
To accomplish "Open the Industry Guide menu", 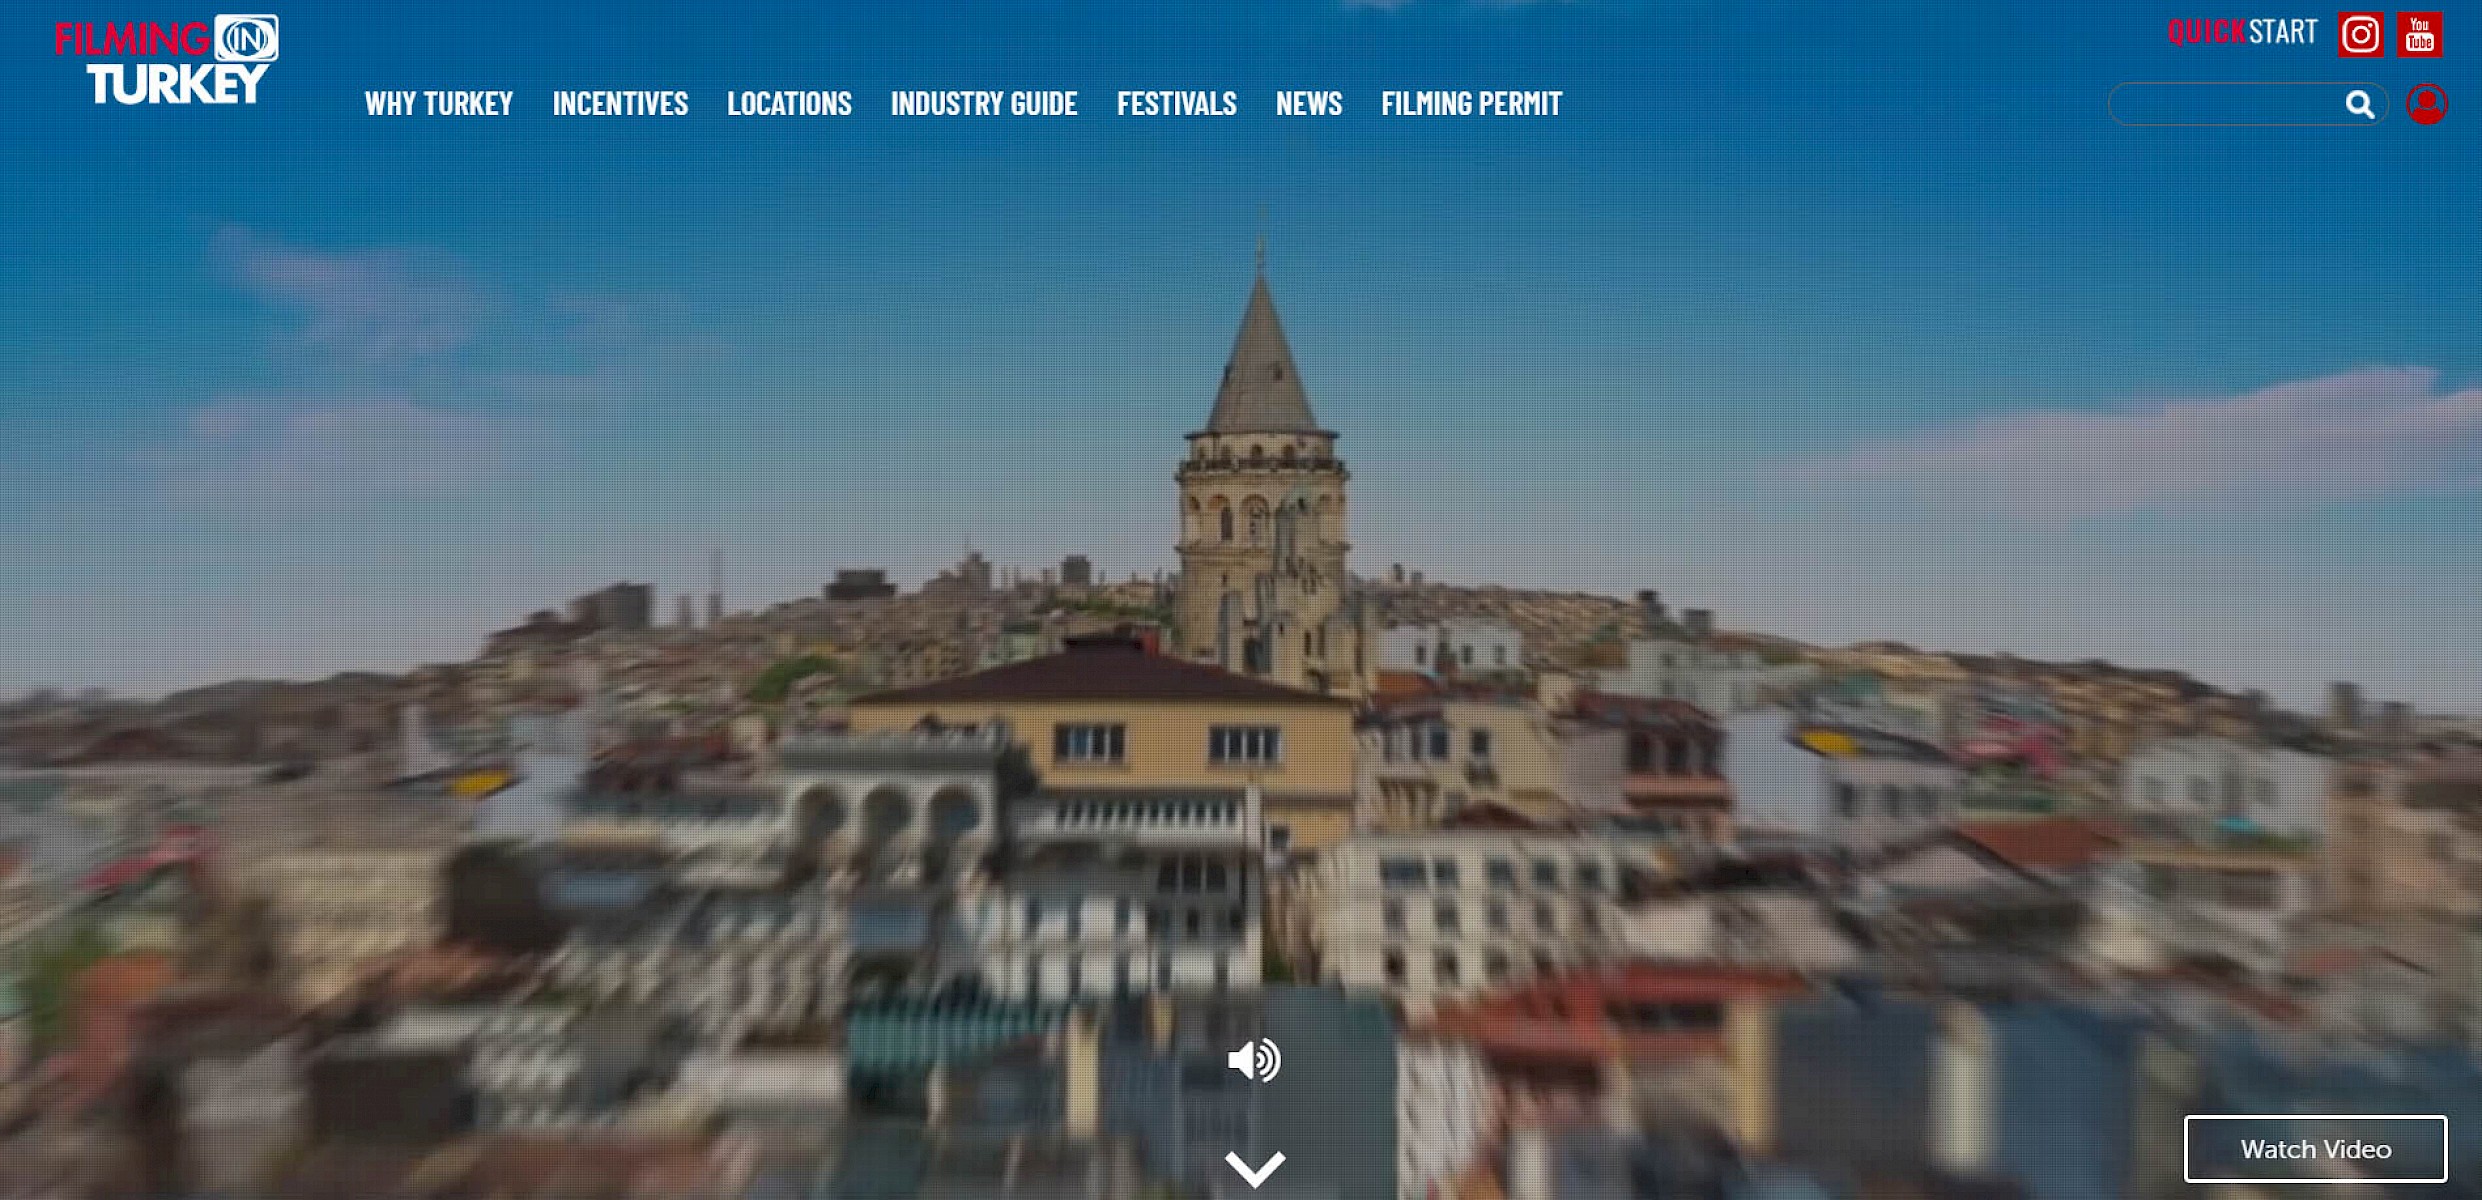I will [984, 104].
